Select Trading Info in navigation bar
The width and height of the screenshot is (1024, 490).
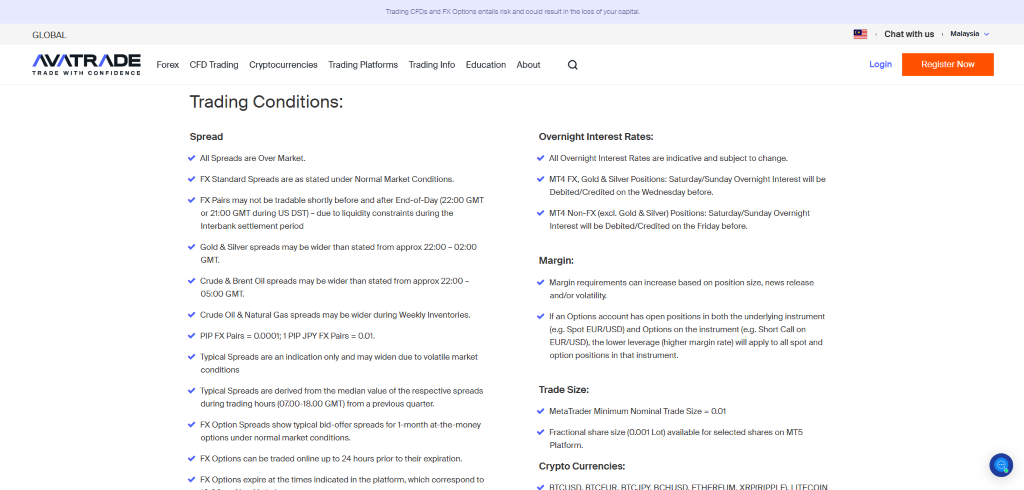(431, 65)
